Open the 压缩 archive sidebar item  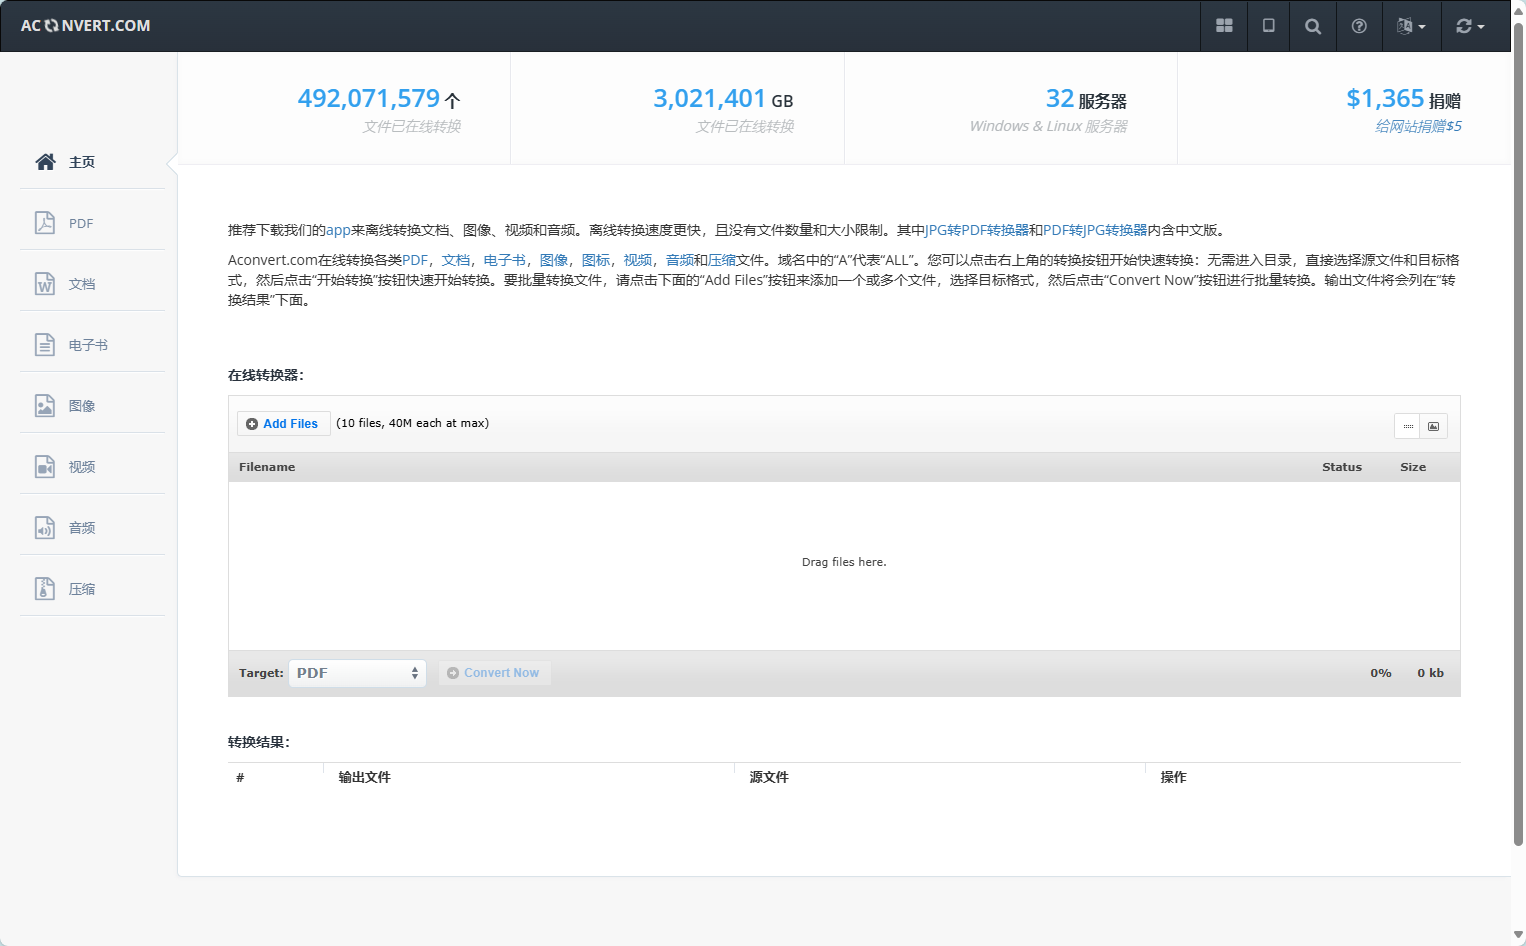tap(92, 589)
